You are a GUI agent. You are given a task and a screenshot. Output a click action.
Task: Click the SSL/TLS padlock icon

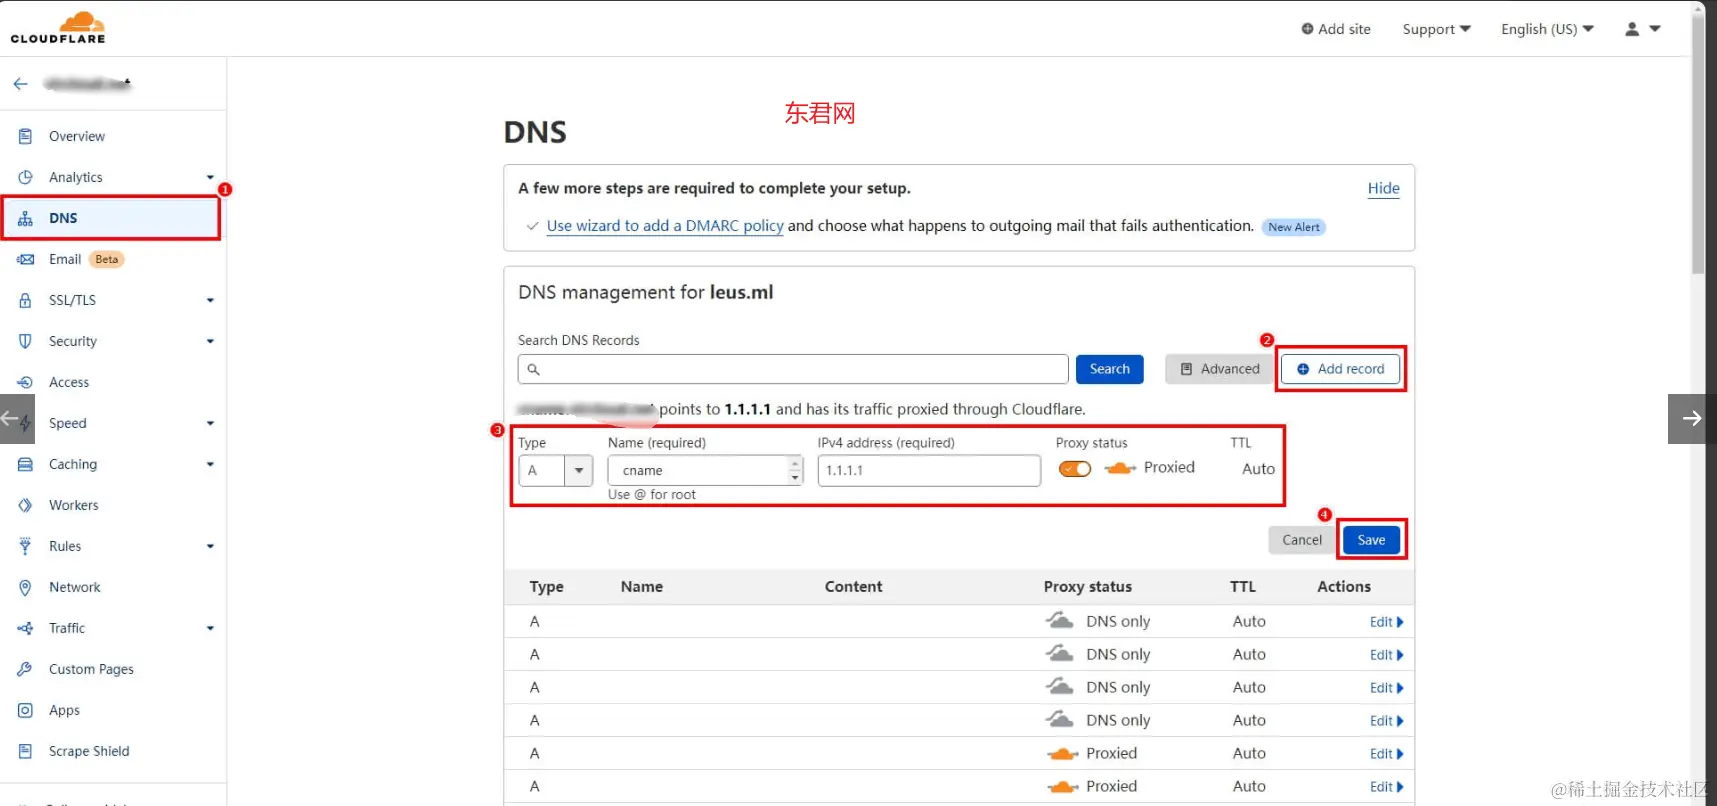(25, 300)
